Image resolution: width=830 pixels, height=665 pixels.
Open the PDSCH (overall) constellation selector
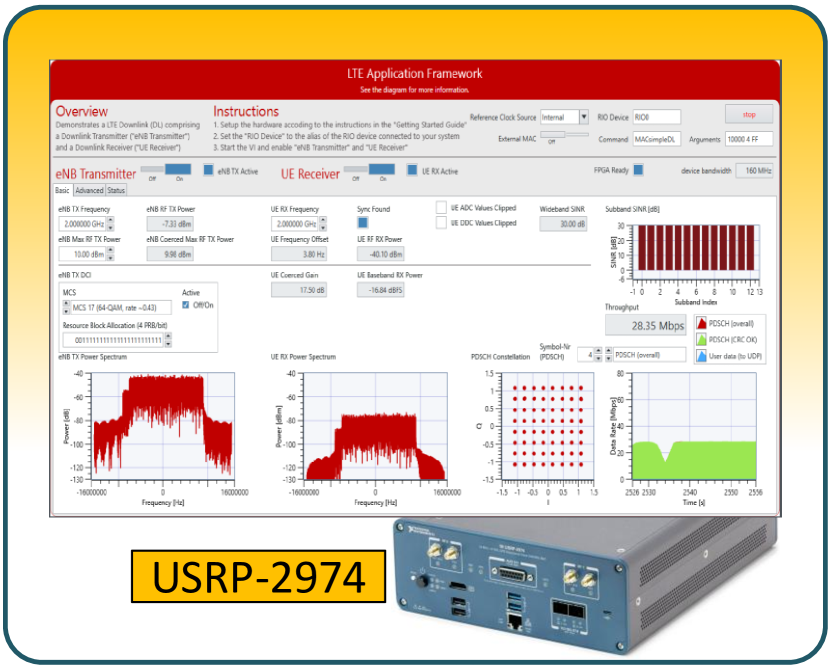coord(649,355)
